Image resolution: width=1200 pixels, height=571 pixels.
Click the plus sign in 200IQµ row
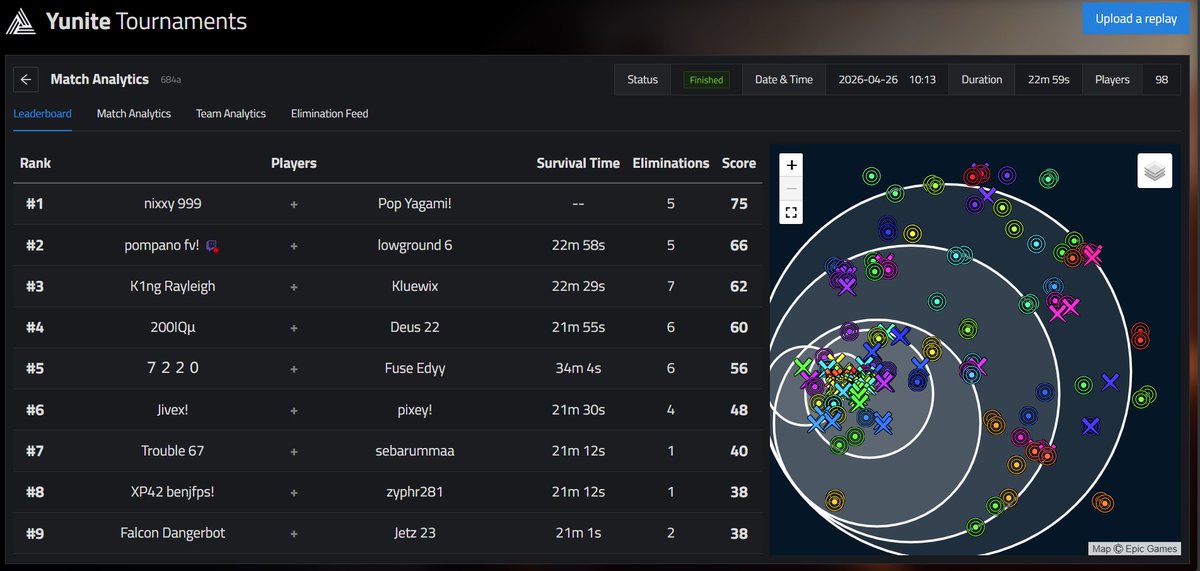293,328
